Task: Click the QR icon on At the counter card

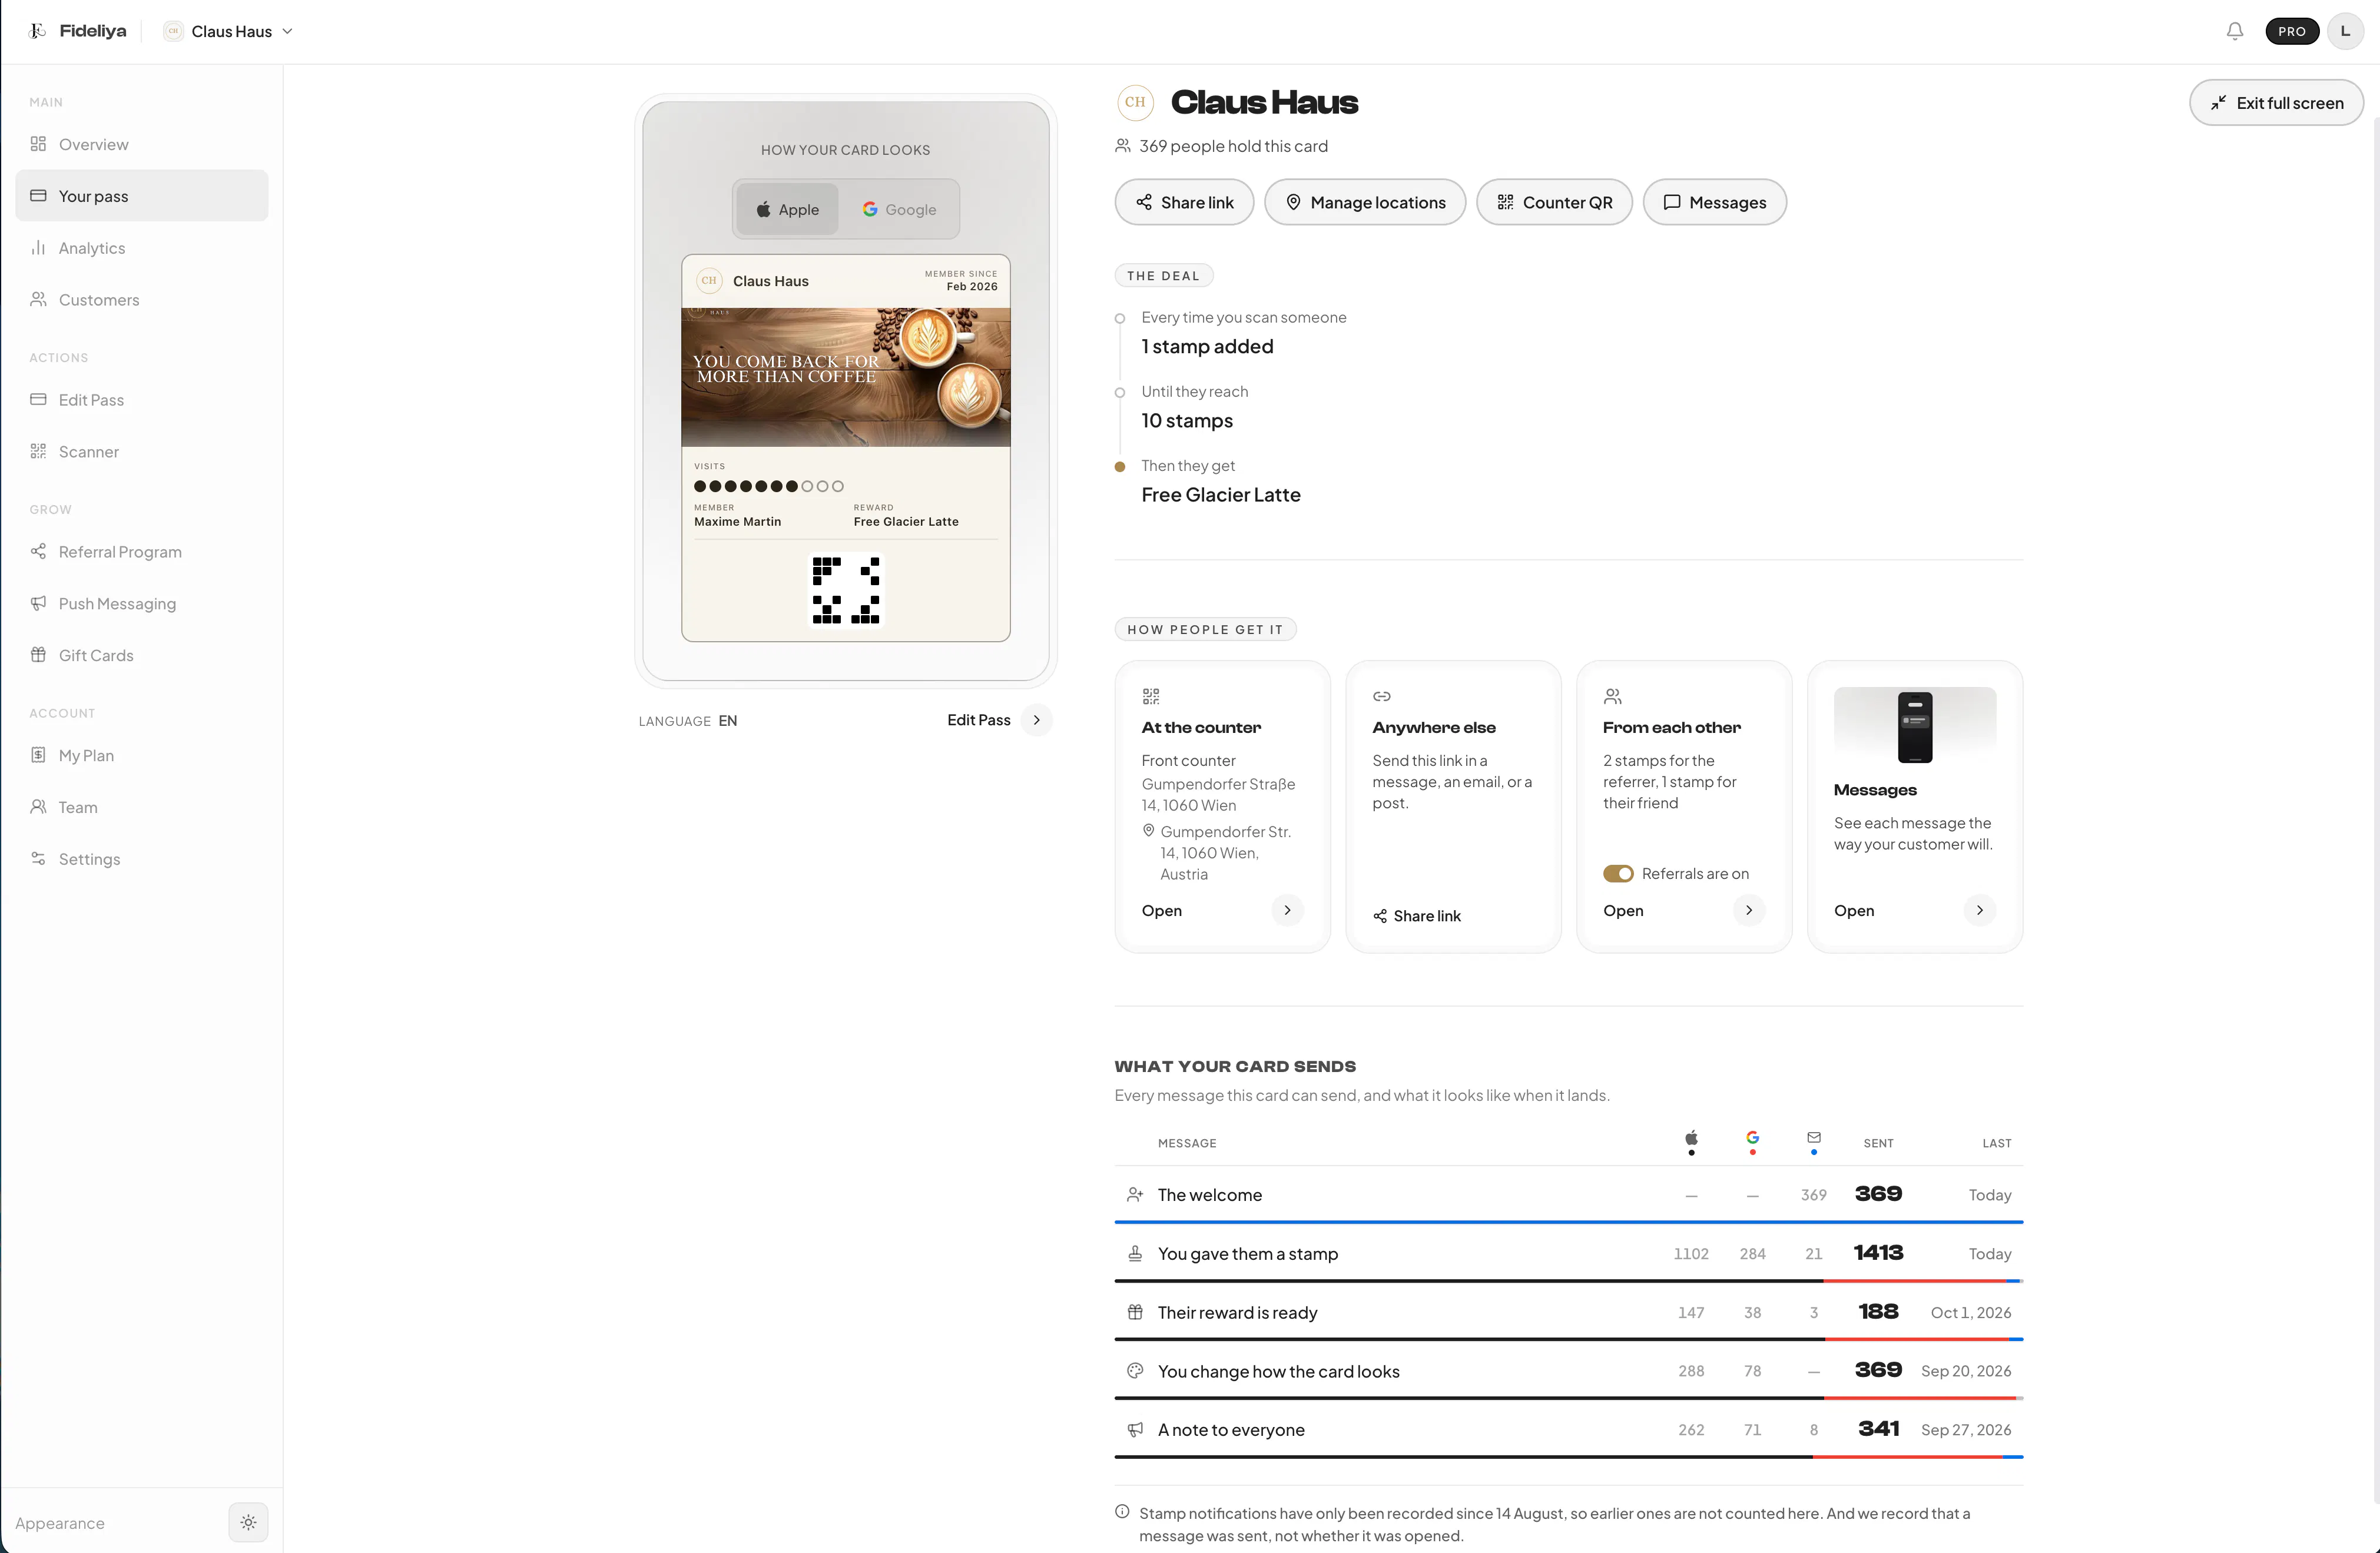Action: tap(1151, 696)
